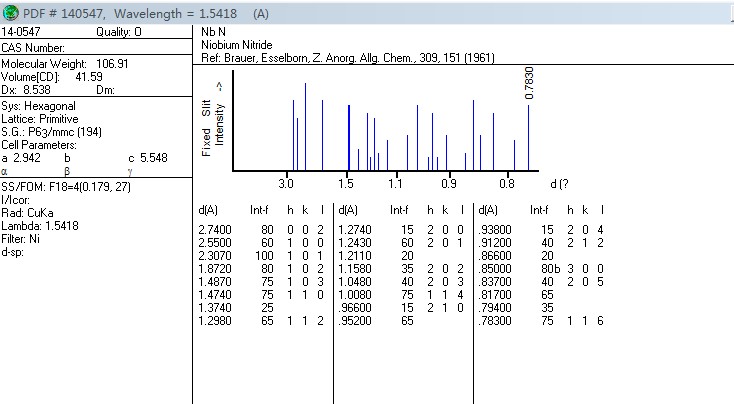Viewport: 734px width, 404px height.
Task: Select the PDF # 140547 title text
Action: [63, 14]
